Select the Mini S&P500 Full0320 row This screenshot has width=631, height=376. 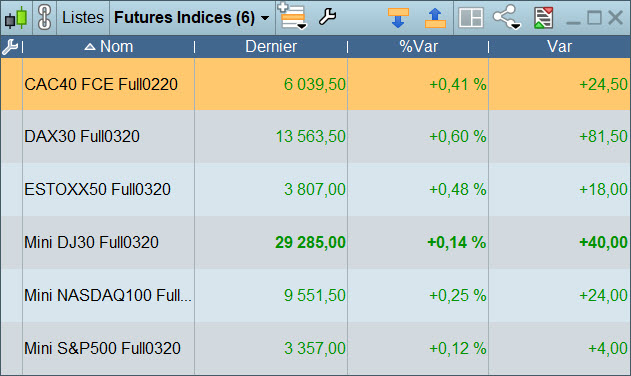[x=316, y=348]
